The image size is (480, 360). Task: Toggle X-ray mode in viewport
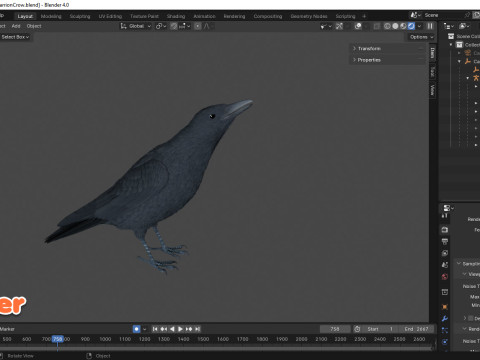point(377,26)
